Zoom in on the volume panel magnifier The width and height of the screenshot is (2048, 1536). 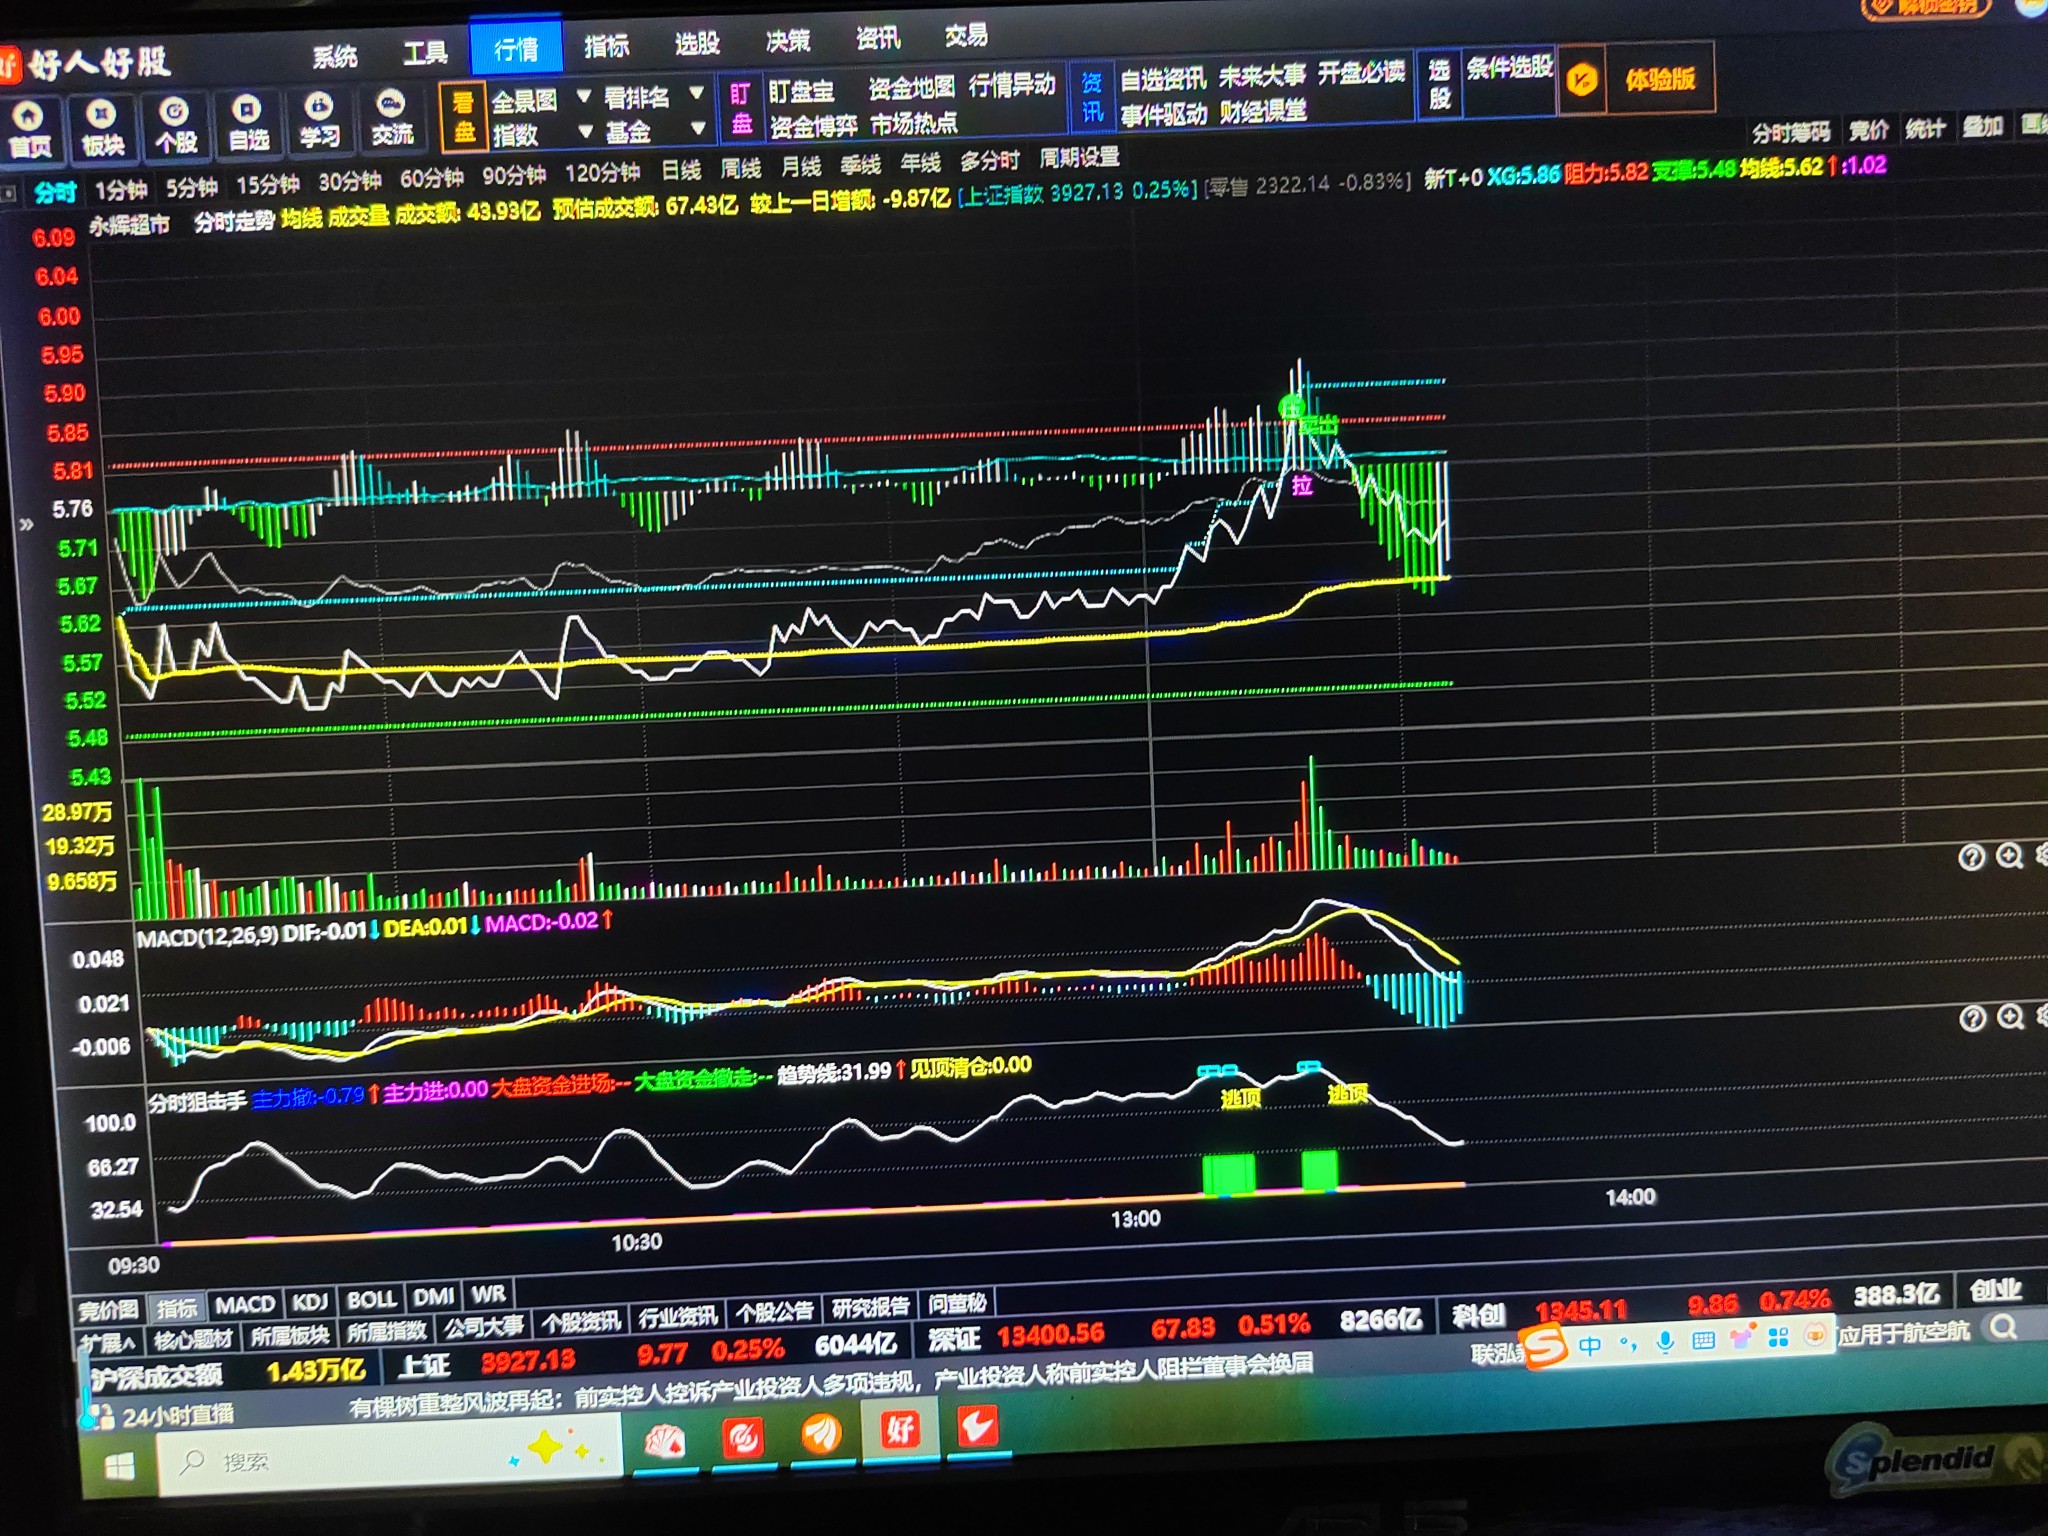click(2009, 856)
